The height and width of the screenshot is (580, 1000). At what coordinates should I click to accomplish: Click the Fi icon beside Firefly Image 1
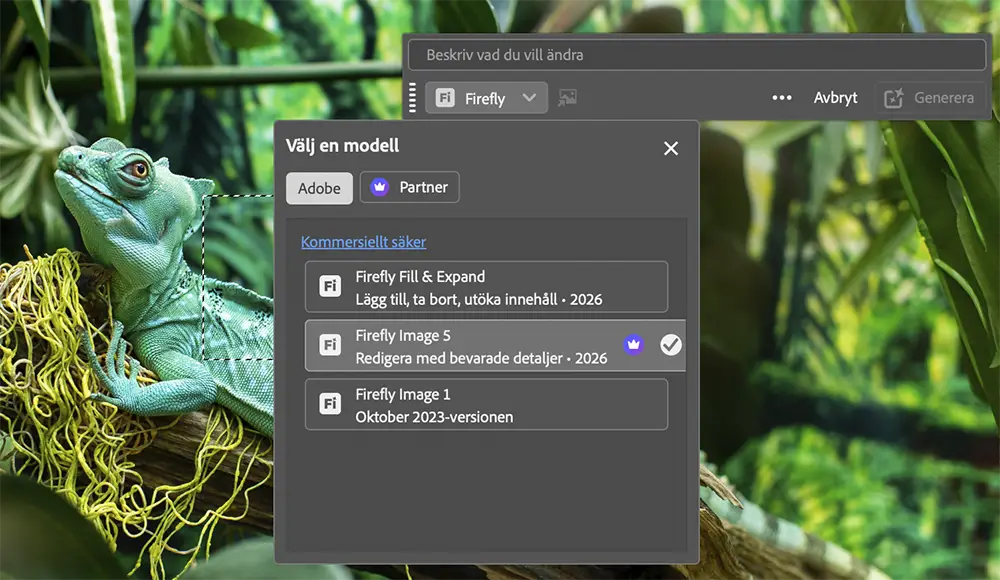330,404
